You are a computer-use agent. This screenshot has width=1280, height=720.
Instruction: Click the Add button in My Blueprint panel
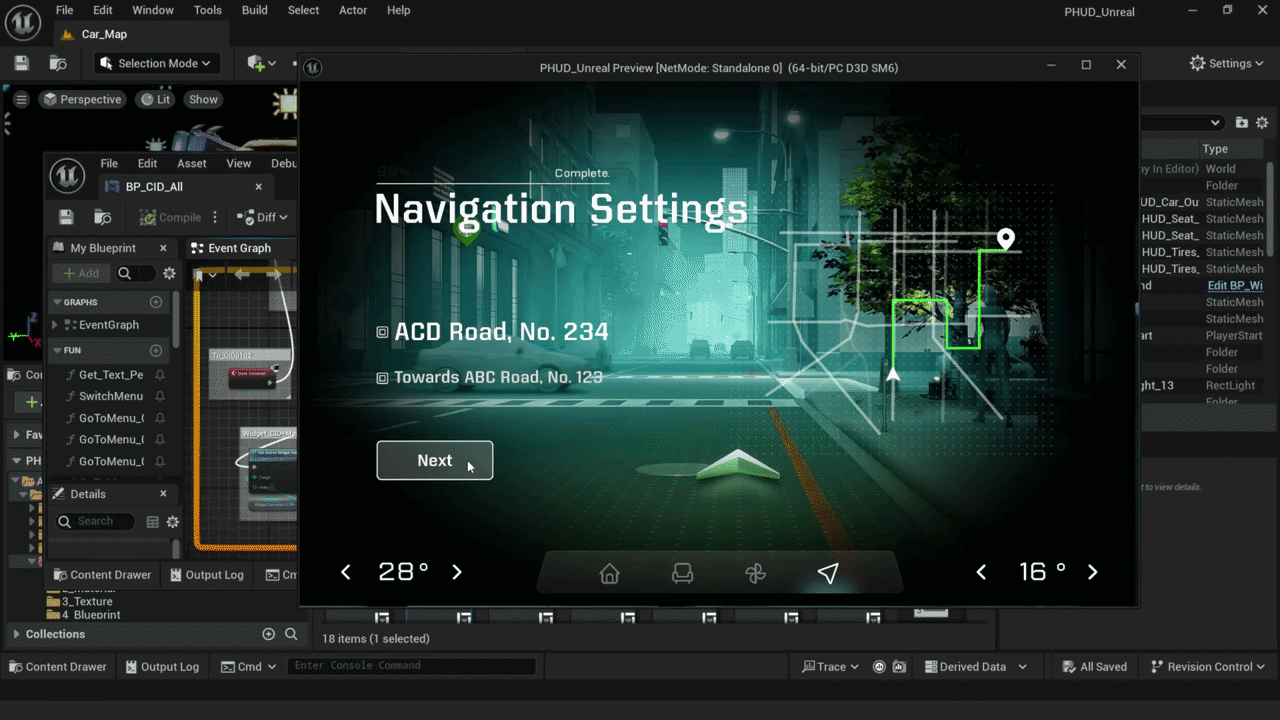point(80,272)
